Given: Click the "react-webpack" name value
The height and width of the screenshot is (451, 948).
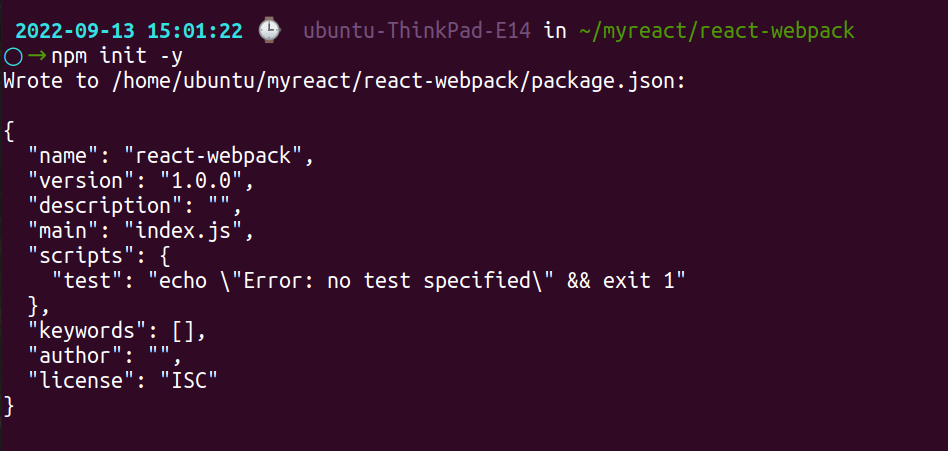Looking at the screenshot, I should (x=213, y=156).
